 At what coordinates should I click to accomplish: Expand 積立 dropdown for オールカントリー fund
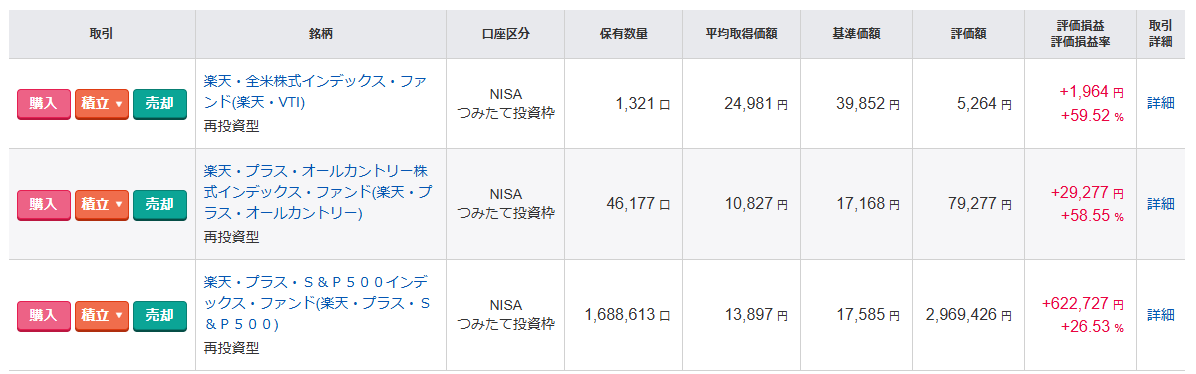(102, 204)
